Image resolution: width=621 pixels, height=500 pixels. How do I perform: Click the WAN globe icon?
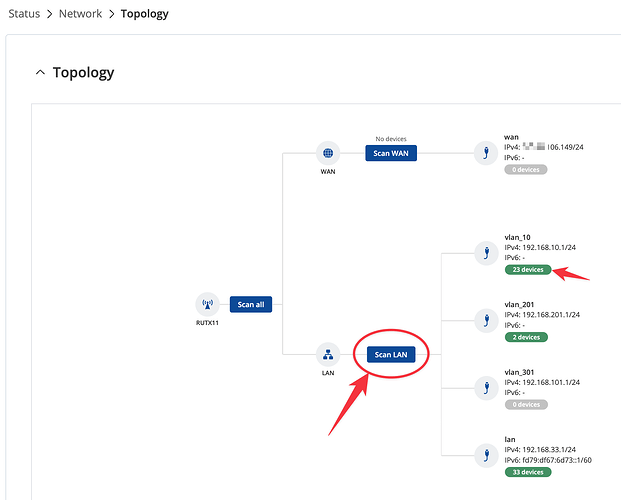[x=328, y=153]
